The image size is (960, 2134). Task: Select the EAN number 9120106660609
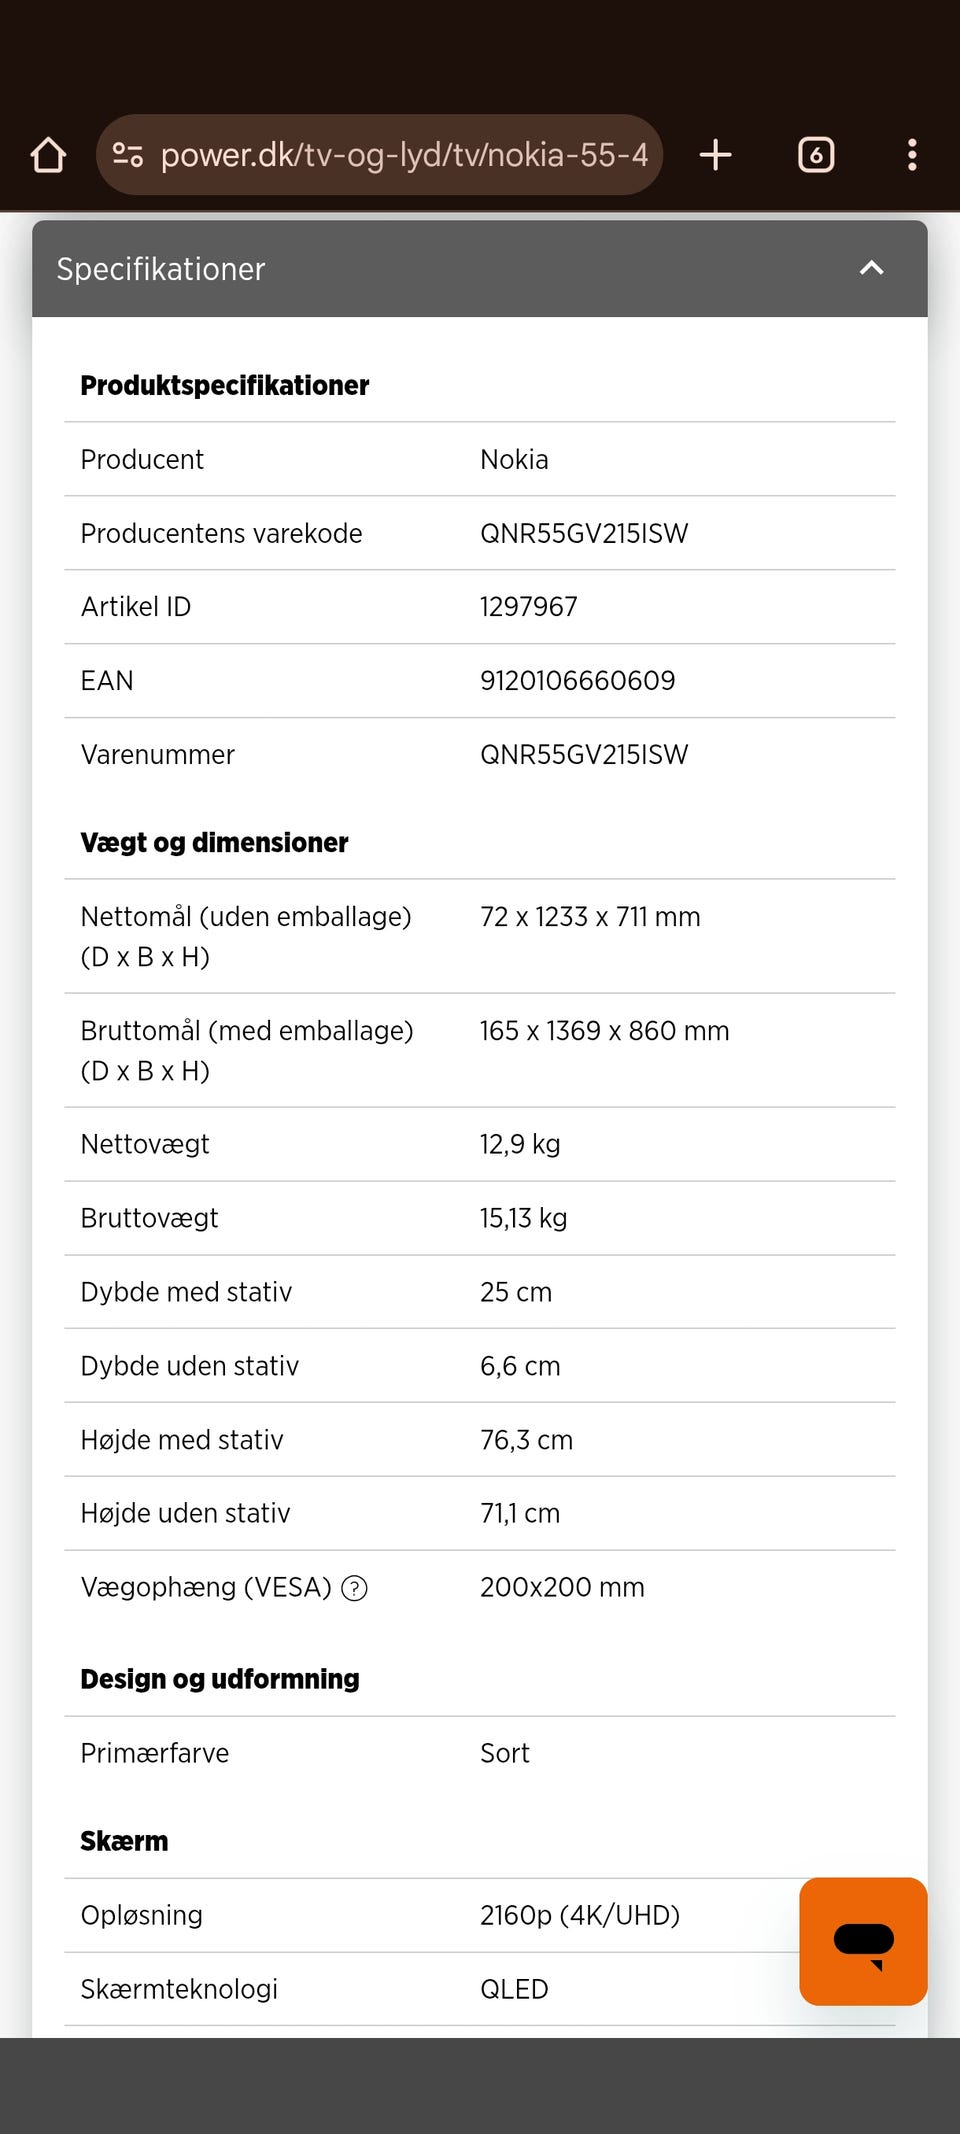click(x=577, y=681)
